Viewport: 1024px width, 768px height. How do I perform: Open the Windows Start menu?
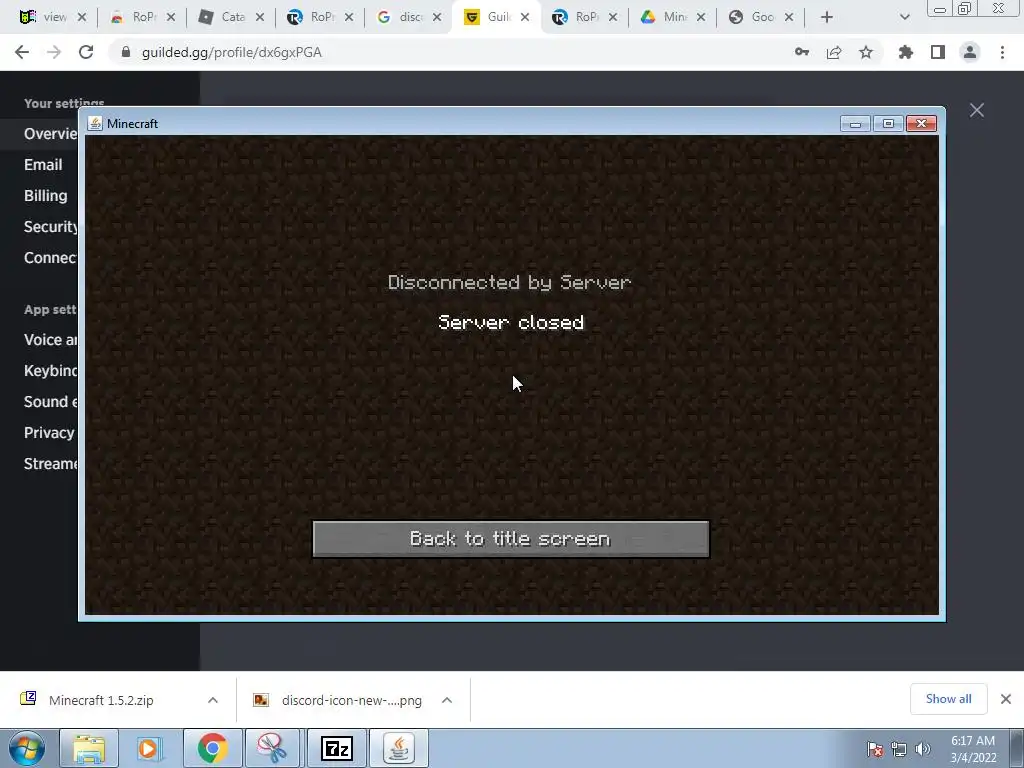pos(27,748)
